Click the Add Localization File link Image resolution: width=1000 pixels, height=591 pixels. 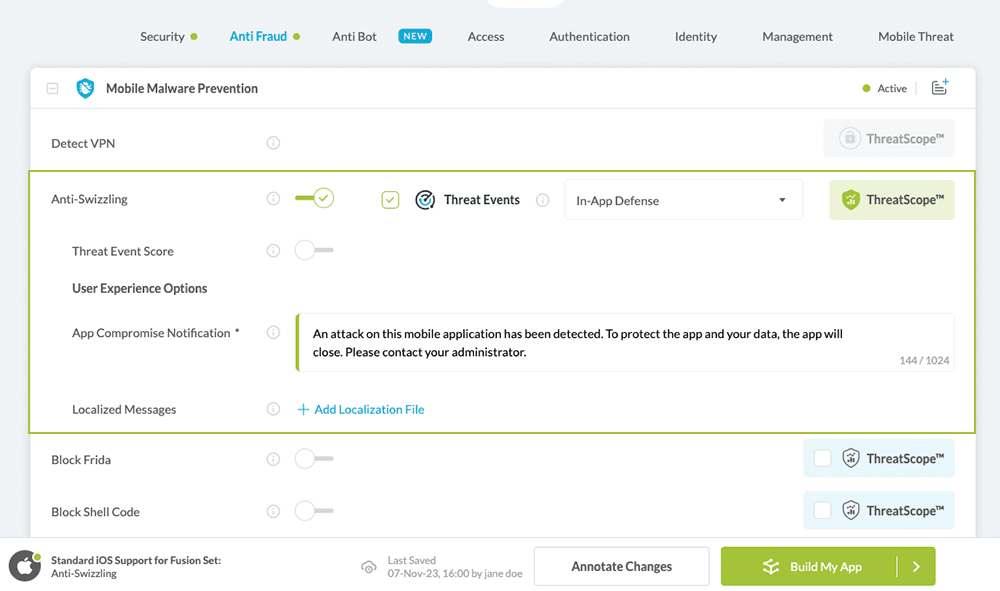[x=361, y=409]
